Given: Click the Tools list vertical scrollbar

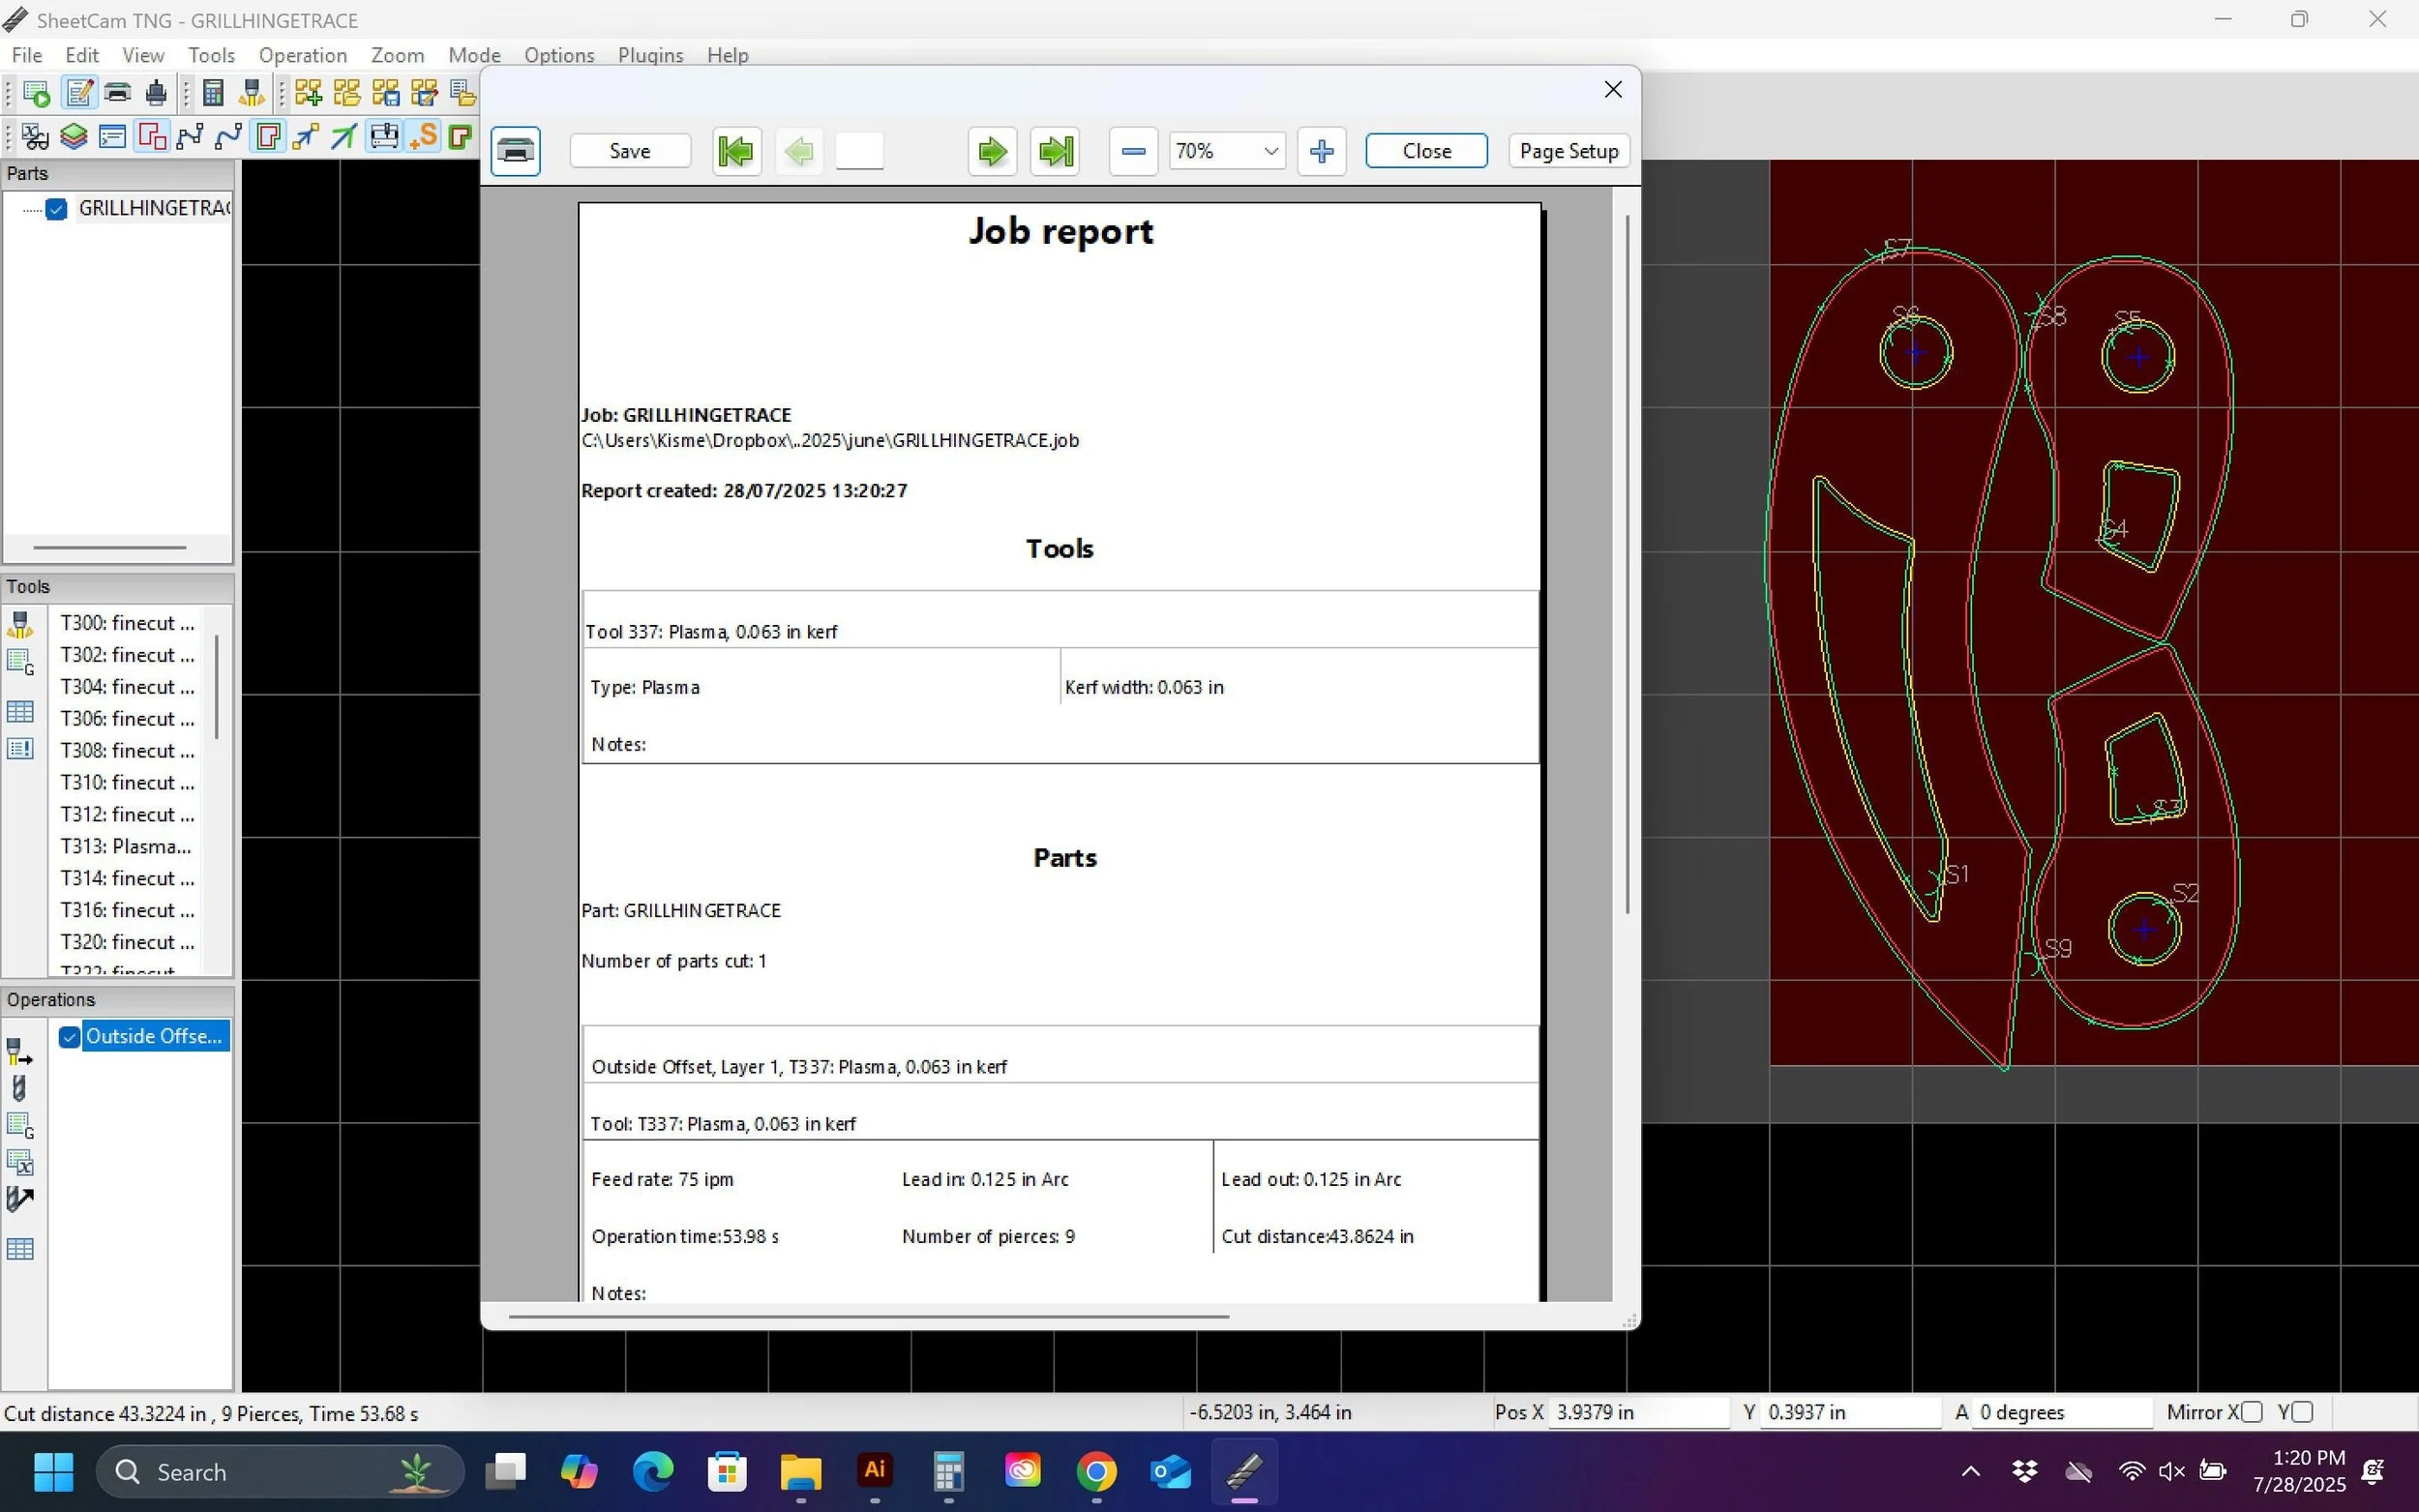Looking at the screenshot, I should point(217,687).
